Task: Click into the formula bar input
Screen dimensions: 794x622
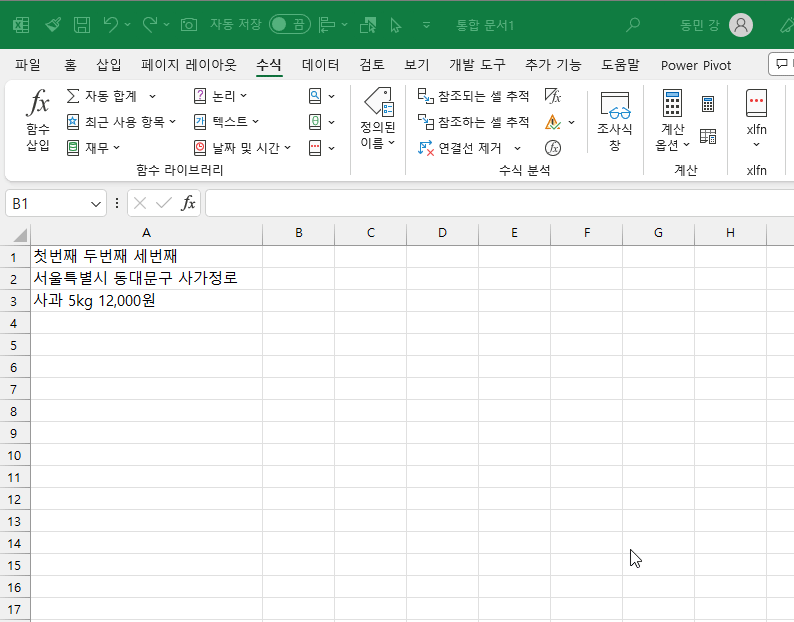Action: pyautogui.click(x=500, y=203)
